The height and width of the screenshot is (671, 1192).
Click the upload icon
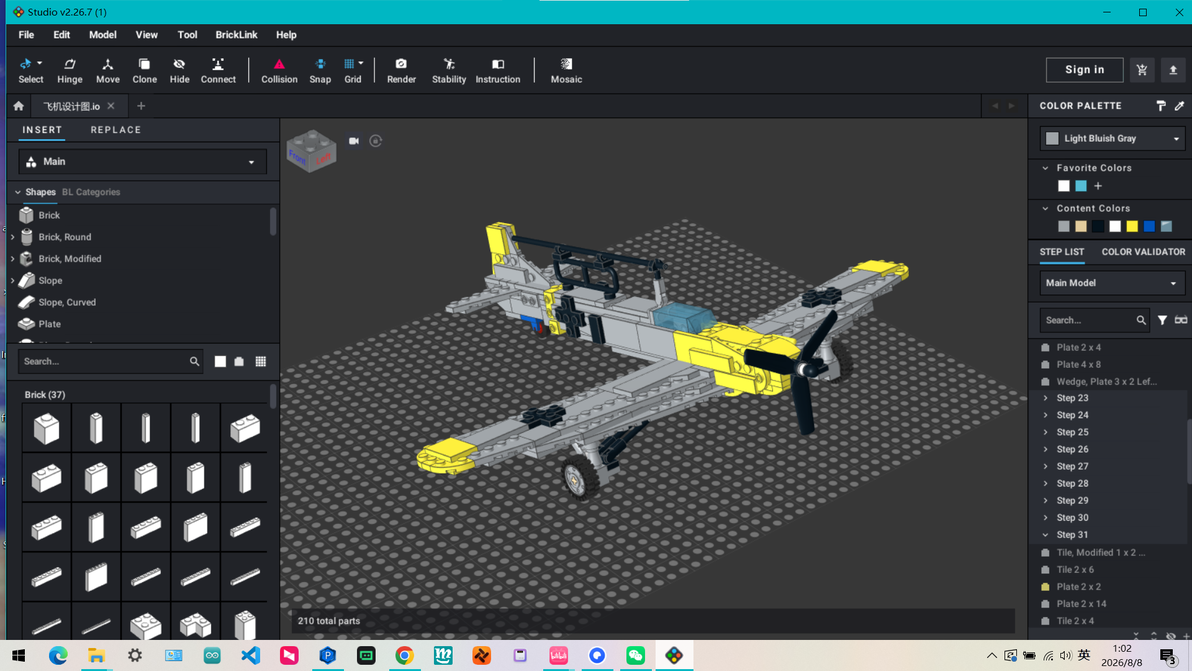1173,70
